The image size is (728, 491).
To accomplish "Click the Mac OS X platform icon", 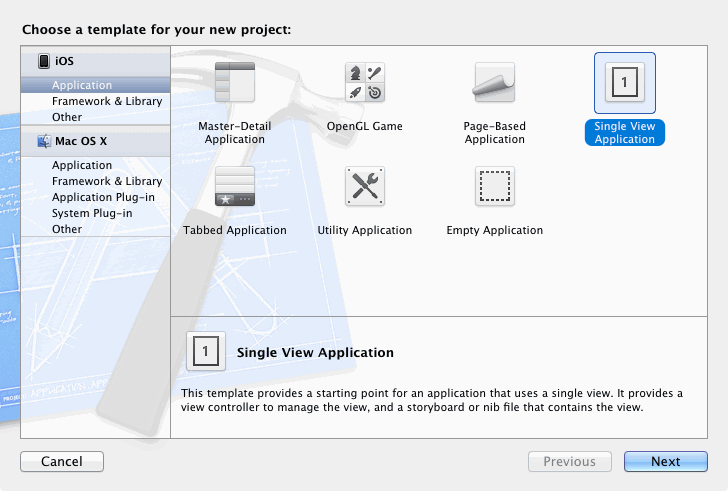I will [x=44, y=141].
